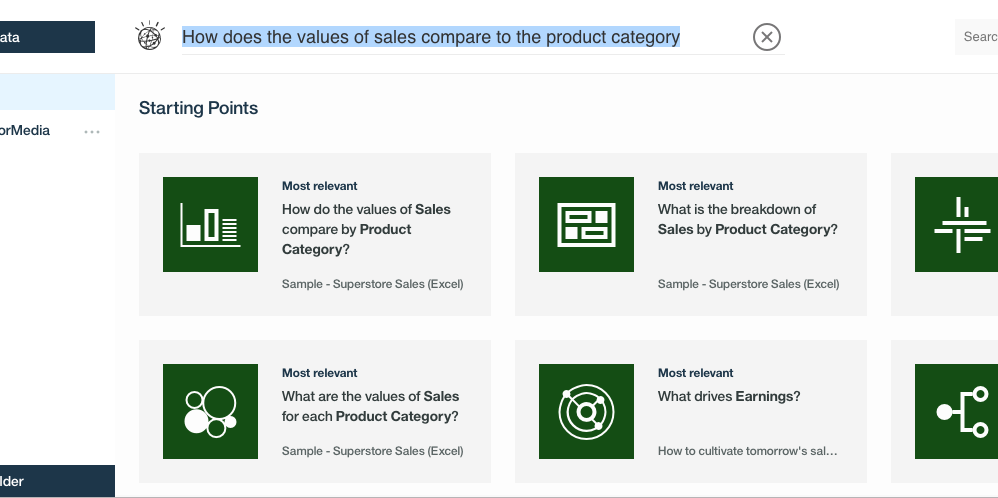Click the dark Data button at top left
998x498 pixels.
coord(47,37)
